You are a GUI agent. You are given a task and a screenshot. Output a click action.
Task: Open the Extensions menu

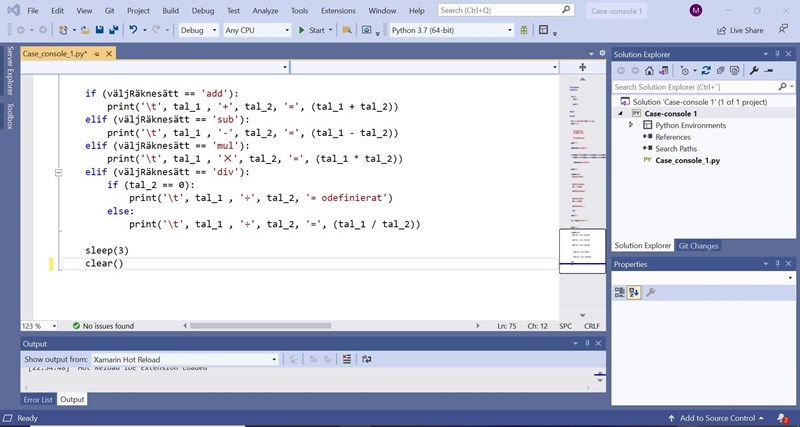pyautogui.click(x=337, y=10)
